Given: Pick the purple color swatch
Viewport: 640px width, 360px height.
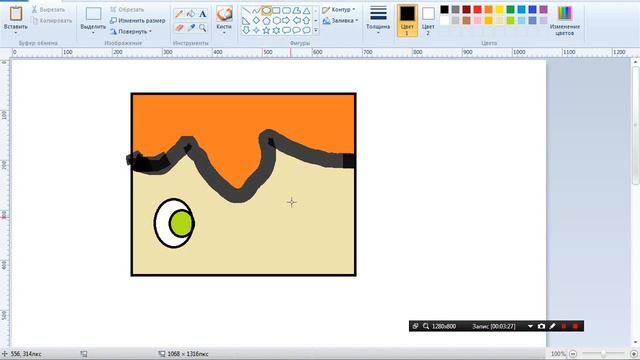Looking at the screenshot, I should tap(544, 9).
